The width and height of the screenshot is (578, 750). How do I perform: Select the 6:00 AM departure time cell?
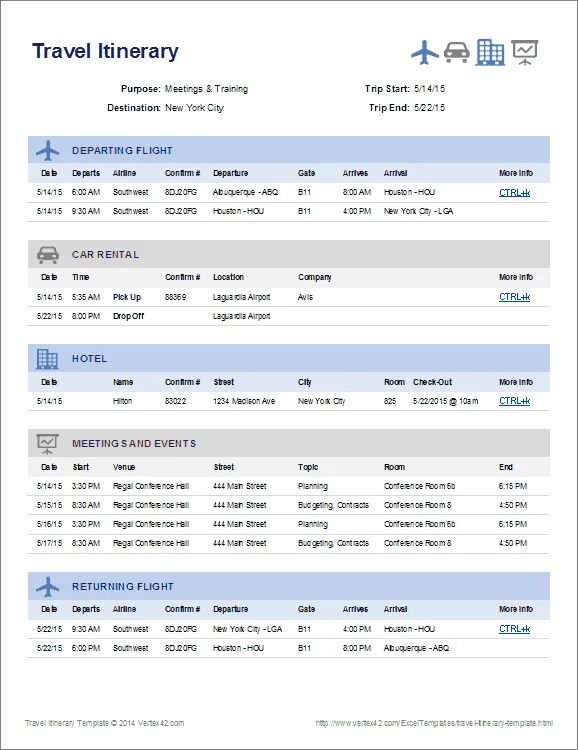click(86, 192)
